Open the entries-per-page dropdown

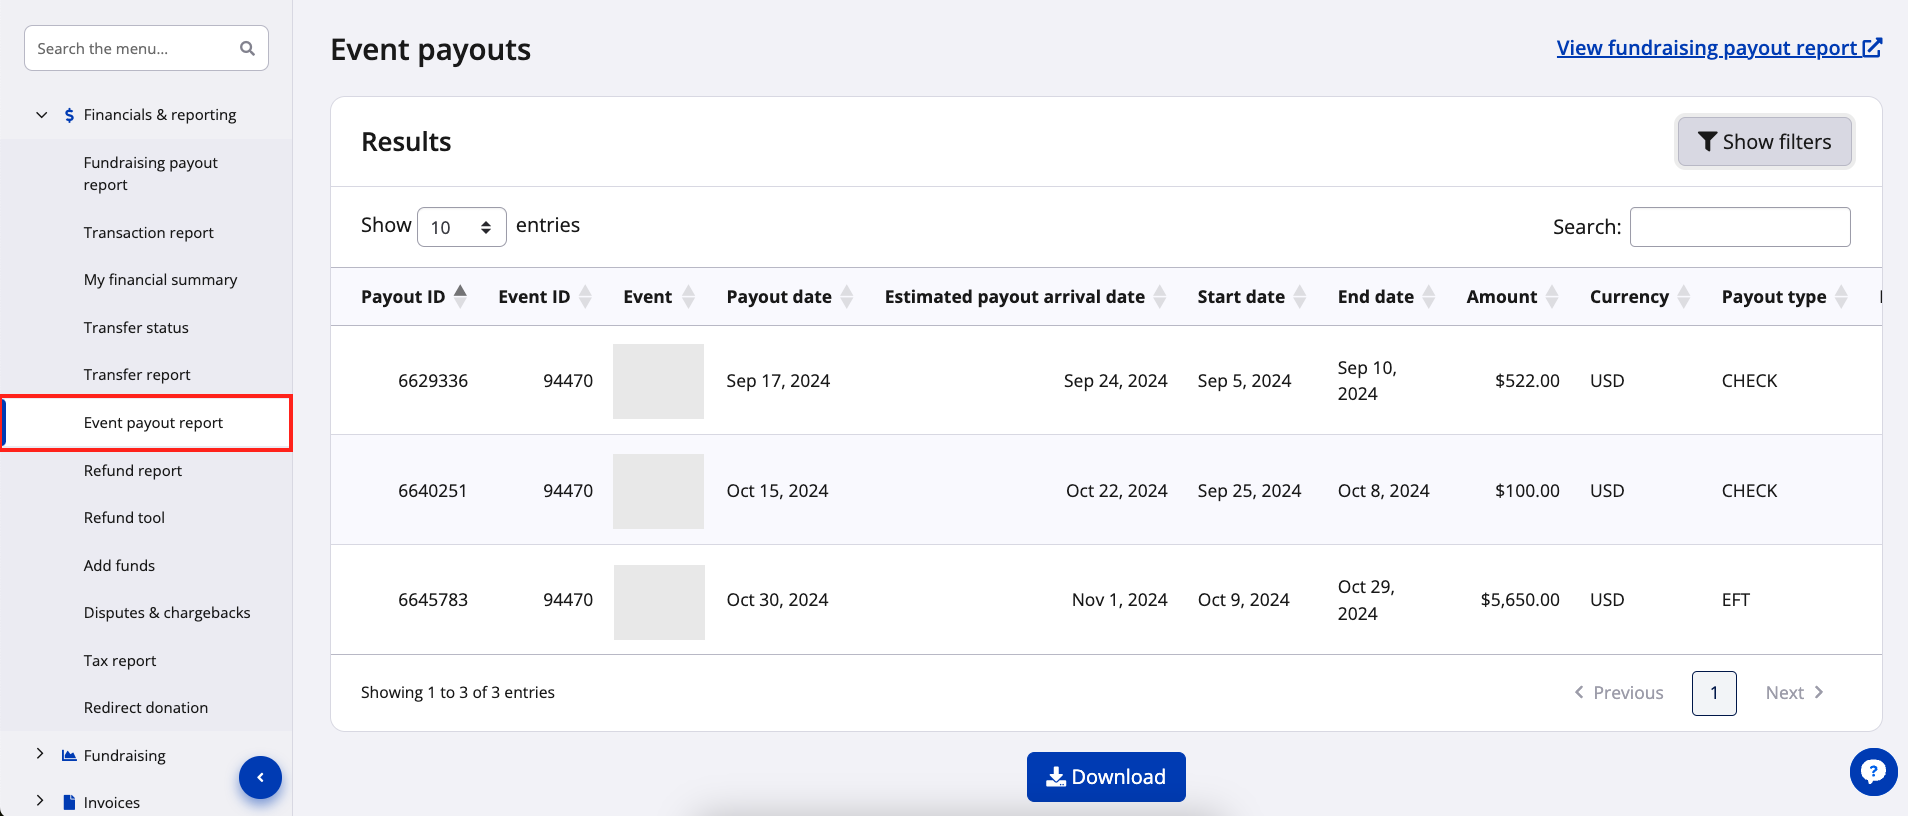coord(461,227)
